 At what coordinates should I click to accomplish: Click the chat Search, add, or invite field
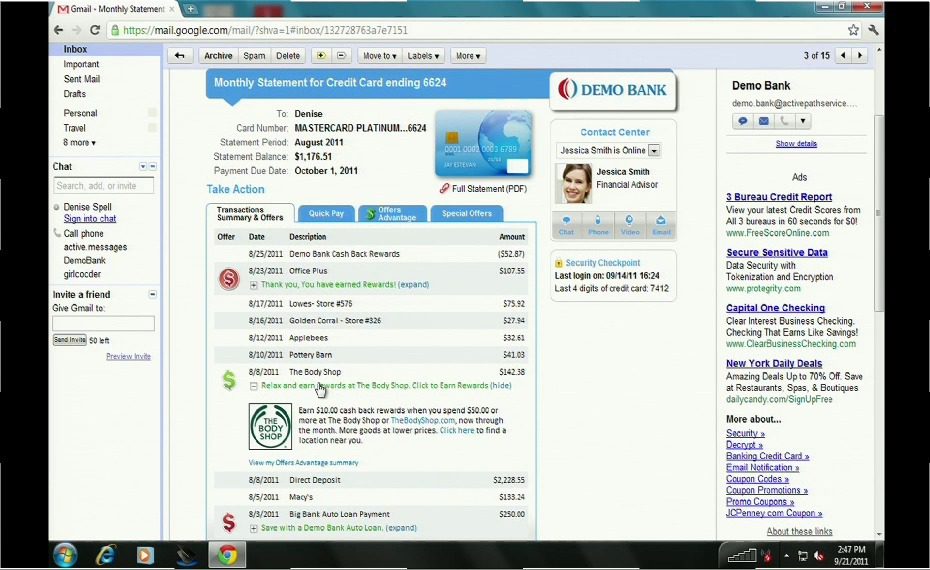103,186
